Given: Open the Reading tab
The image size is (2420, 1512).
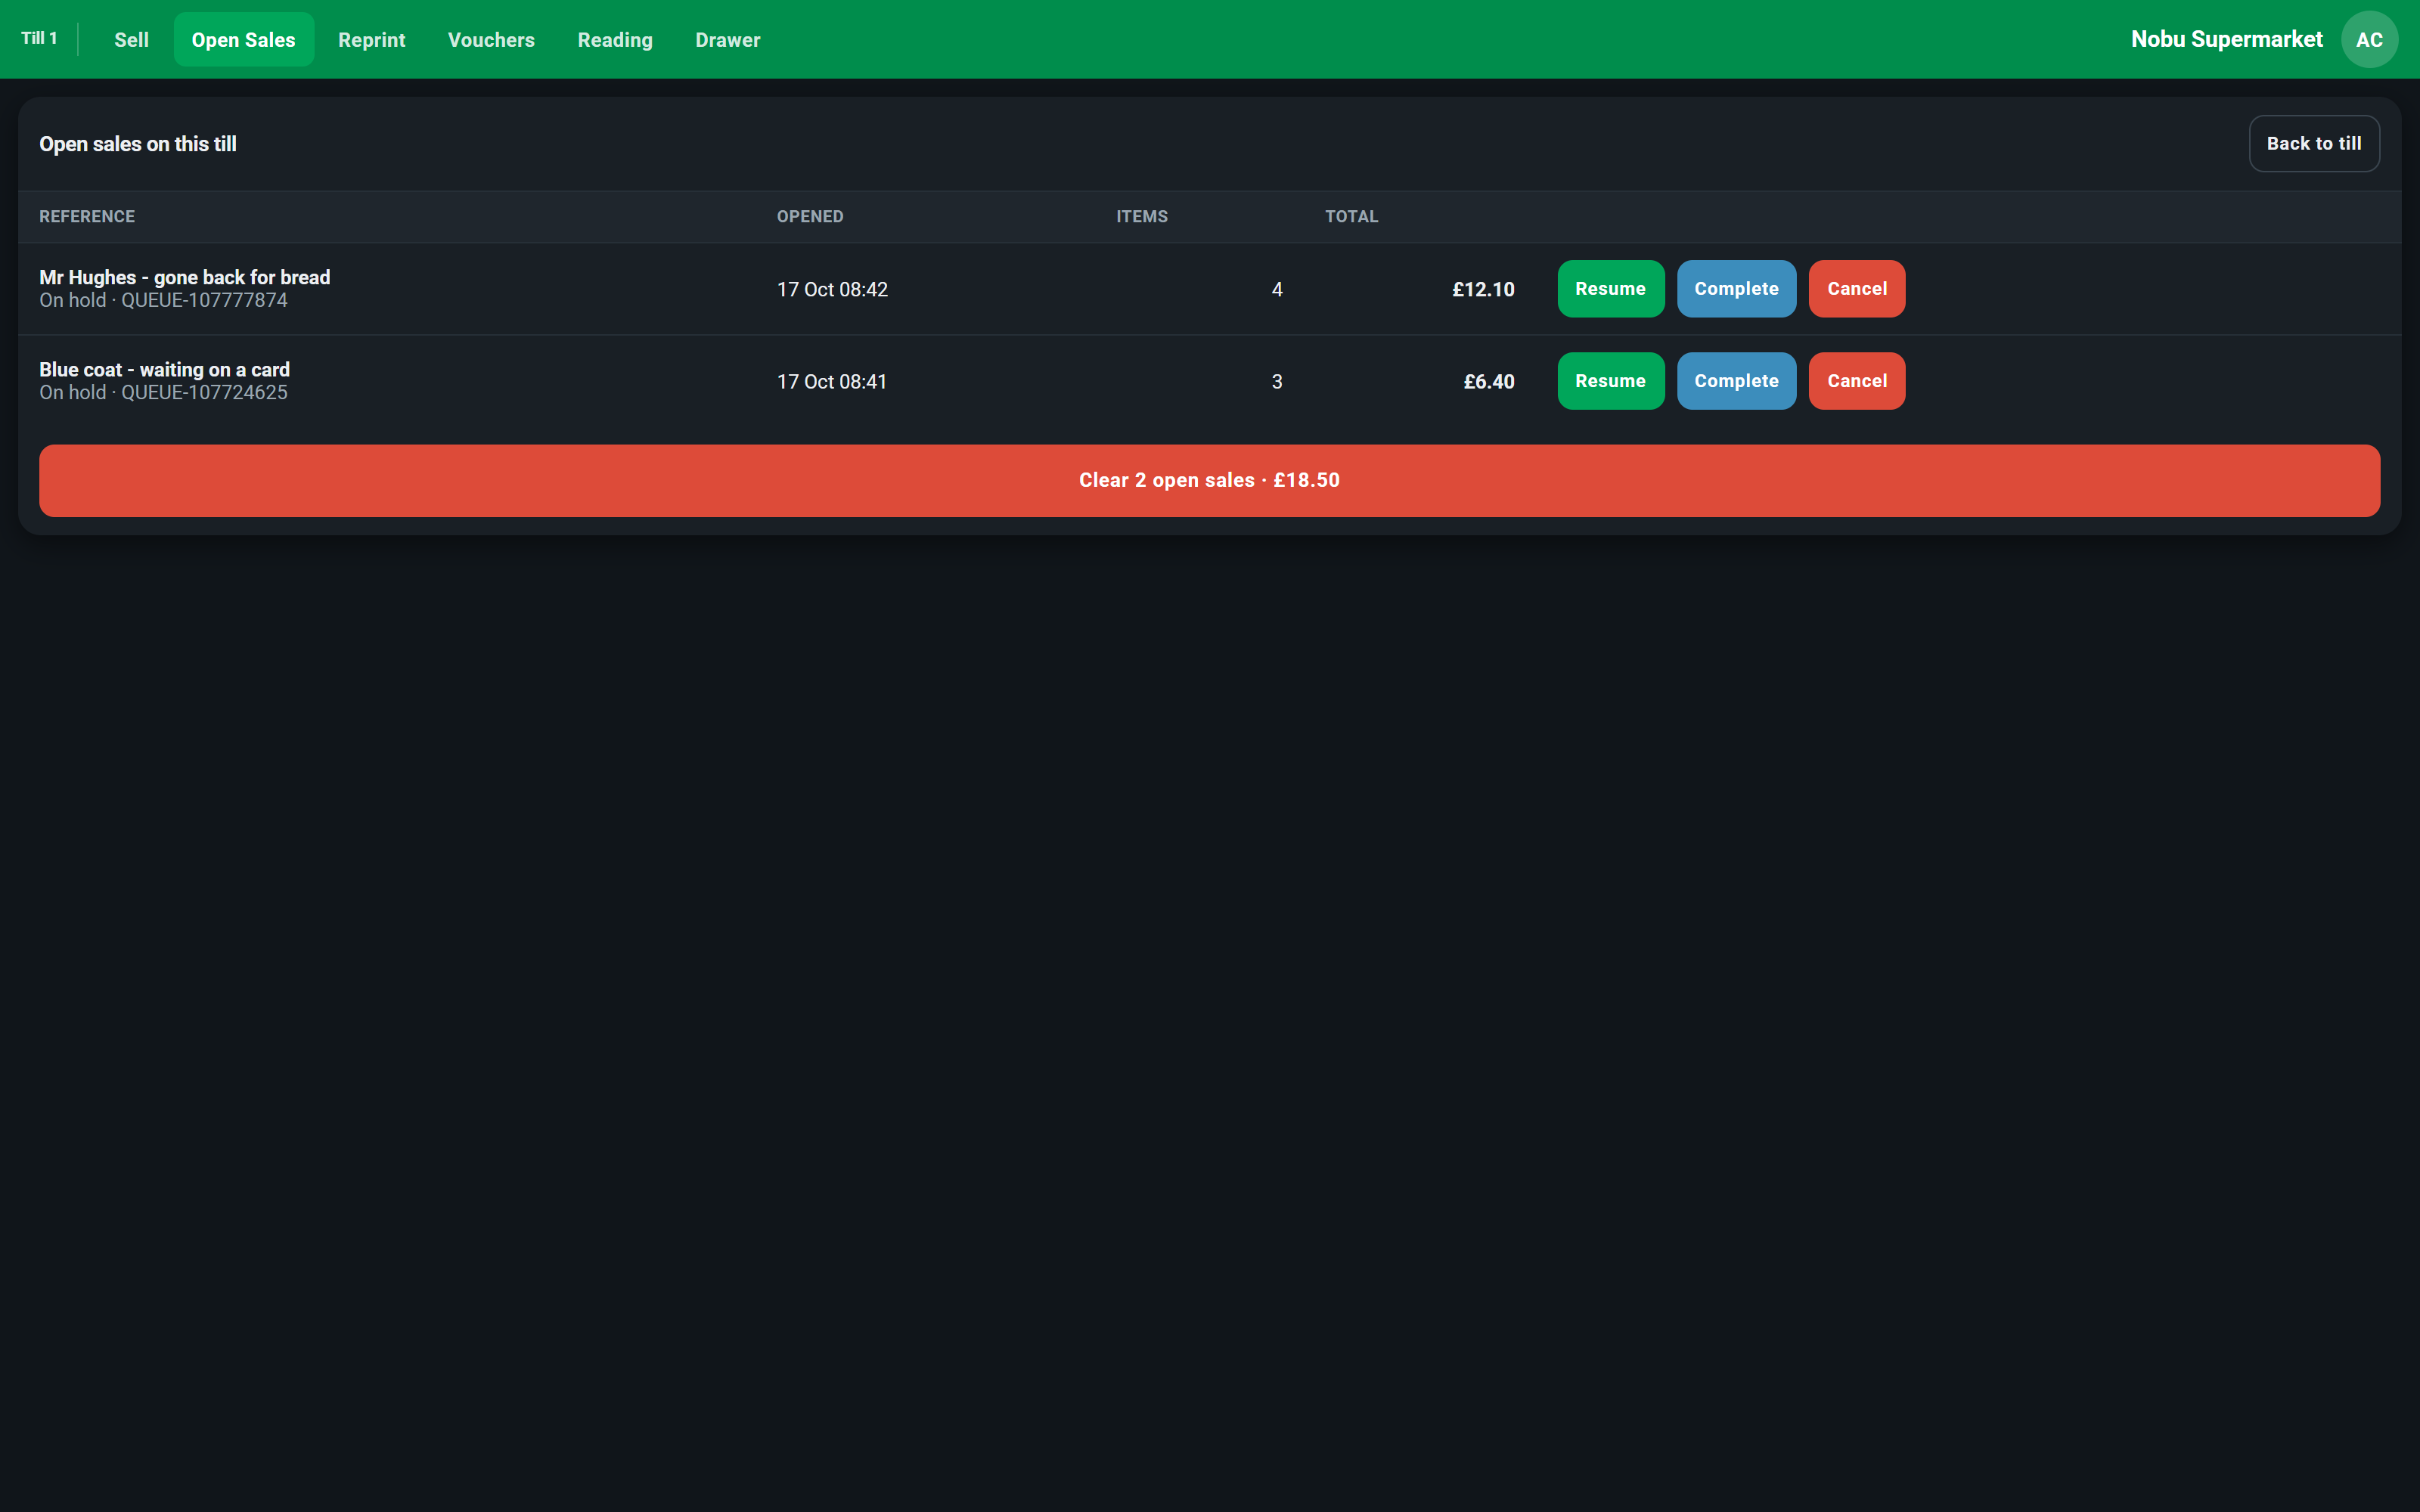Looking at the screenshot, I should click(x=615, y=40).
